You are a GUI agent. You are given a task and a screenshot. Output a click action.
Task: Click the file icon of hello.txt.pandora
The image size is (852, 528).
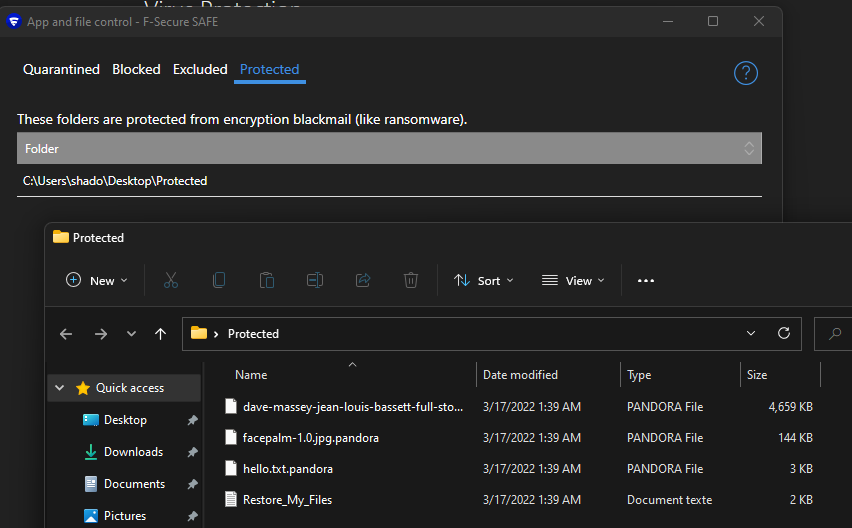point(231,468)
